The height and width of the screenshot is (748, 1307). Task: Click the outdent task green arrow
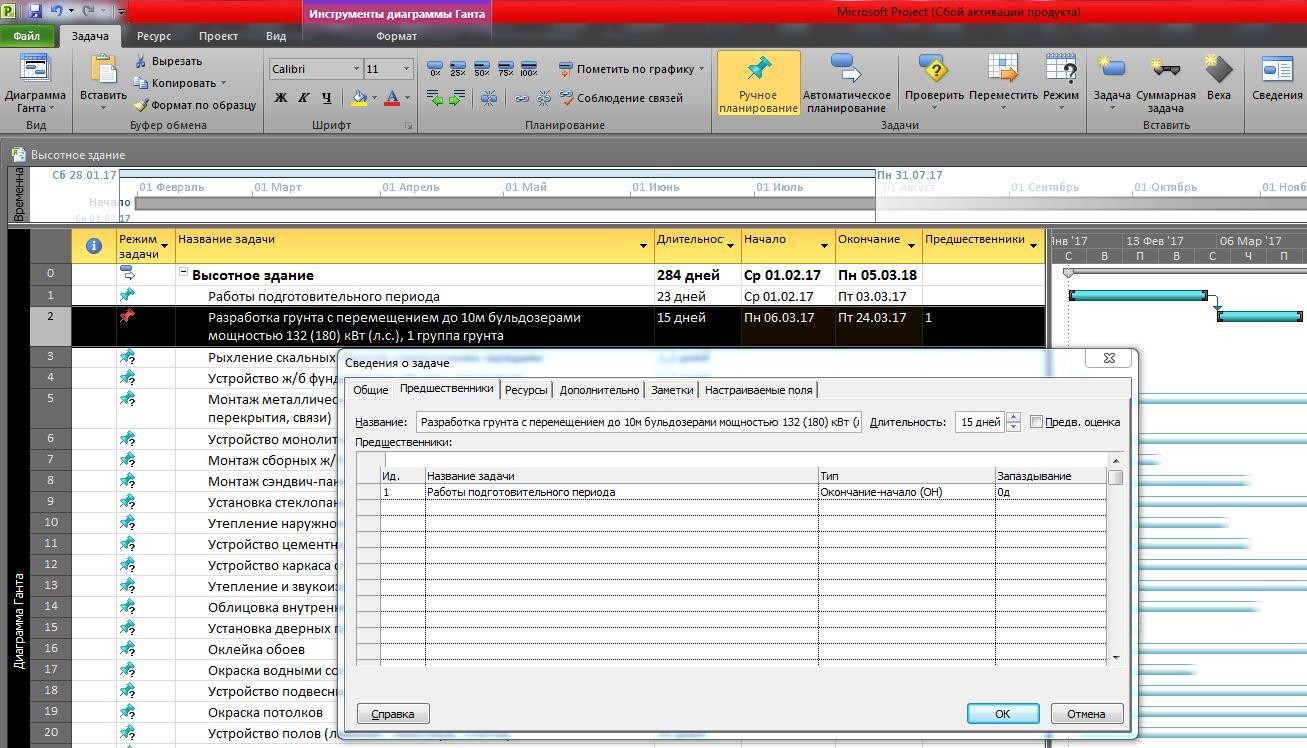click(435, 98)
